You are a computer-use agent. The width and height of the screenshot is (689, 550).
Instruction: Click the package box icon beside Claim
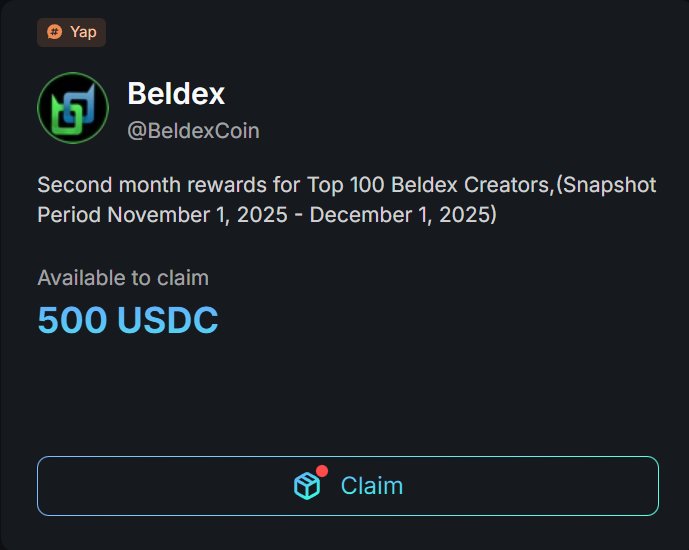pos(306,486)
